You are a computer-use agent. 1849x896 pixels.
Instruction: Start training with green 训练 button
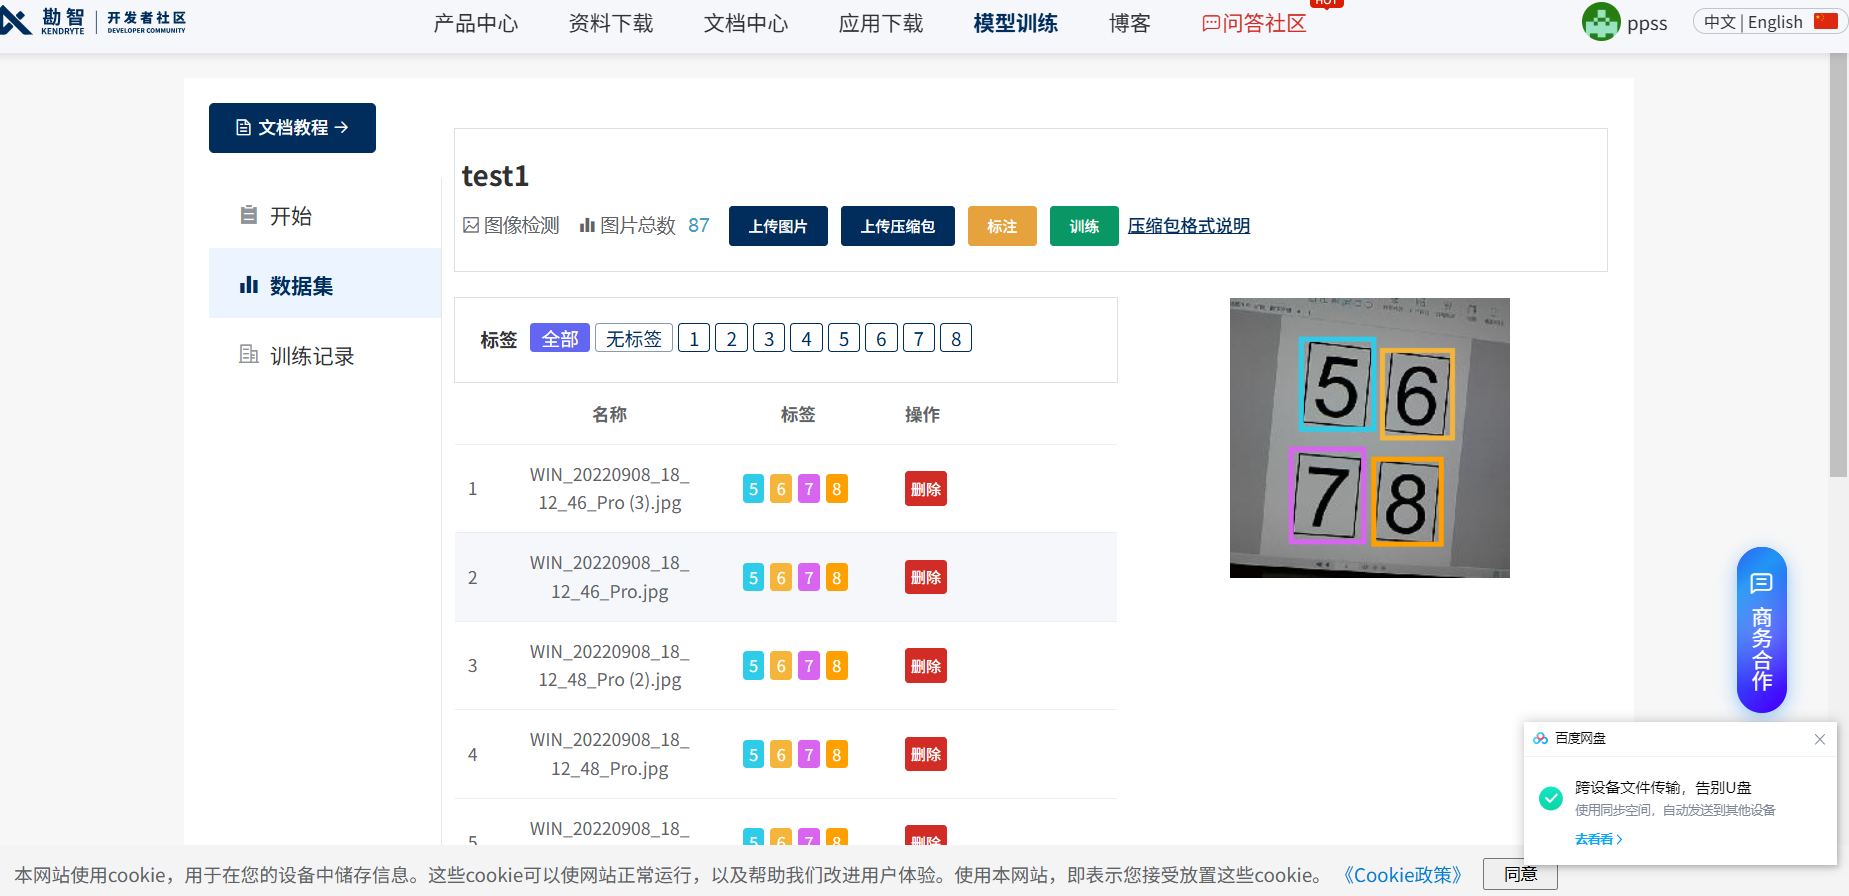pyautogui.click(x=1084, y=226)
